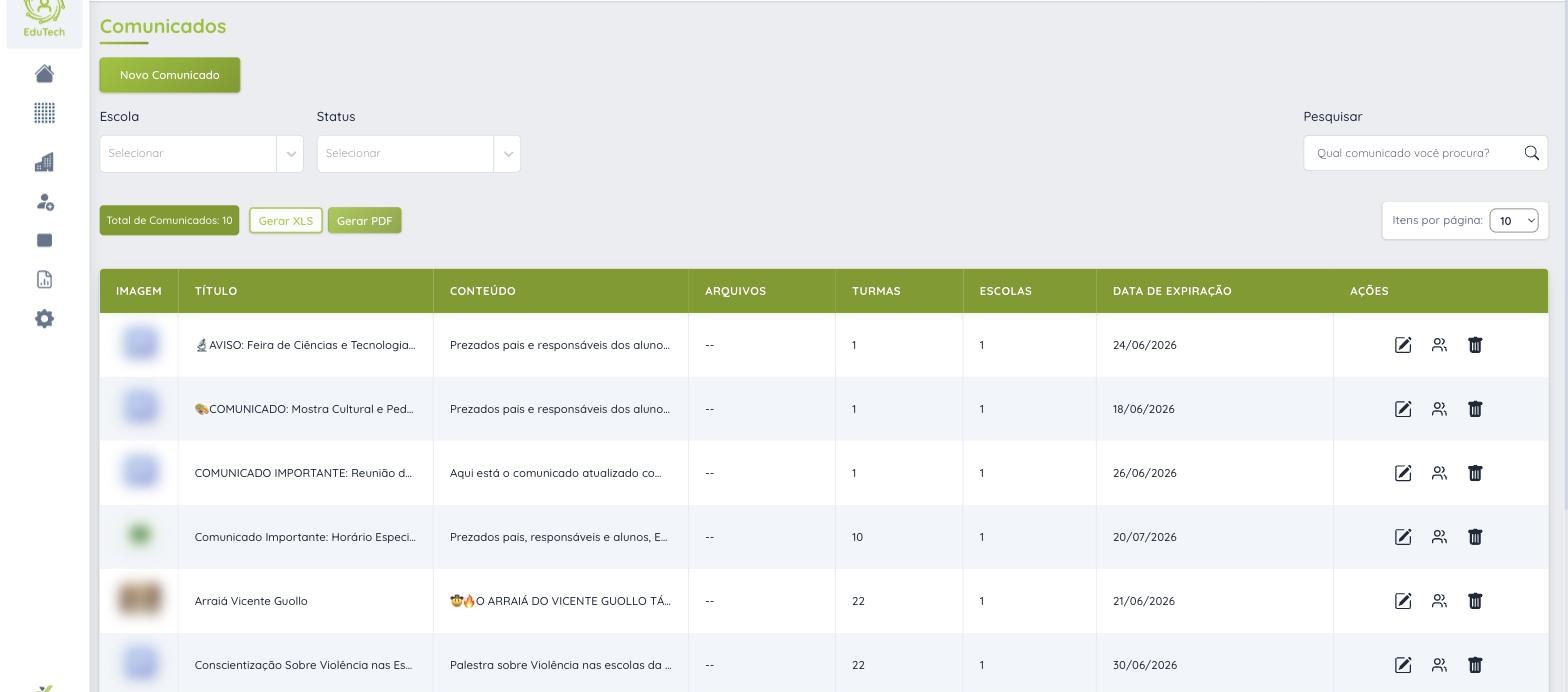This screenshot has height=692, width=1568.
Task: Open the home icon in sidebar
Action: [44, 74]
